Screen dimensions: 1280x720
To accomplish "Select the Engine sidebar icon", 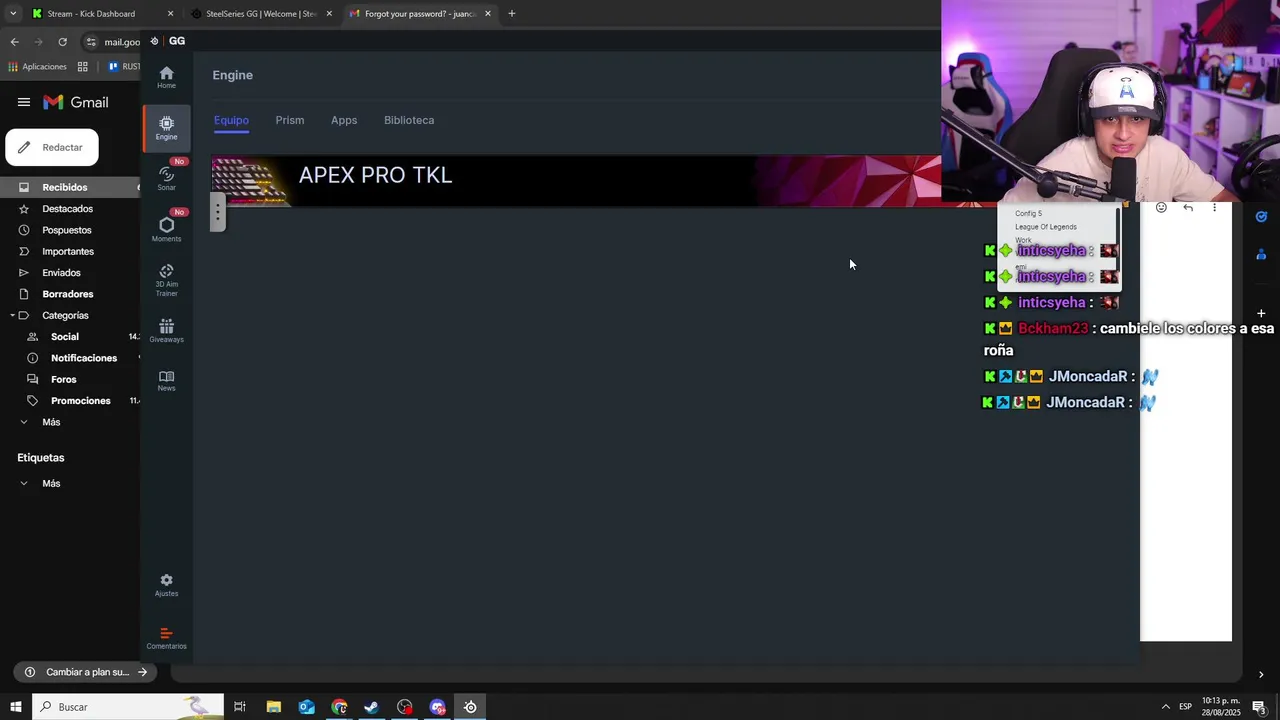I will click(x=166, y=128).
